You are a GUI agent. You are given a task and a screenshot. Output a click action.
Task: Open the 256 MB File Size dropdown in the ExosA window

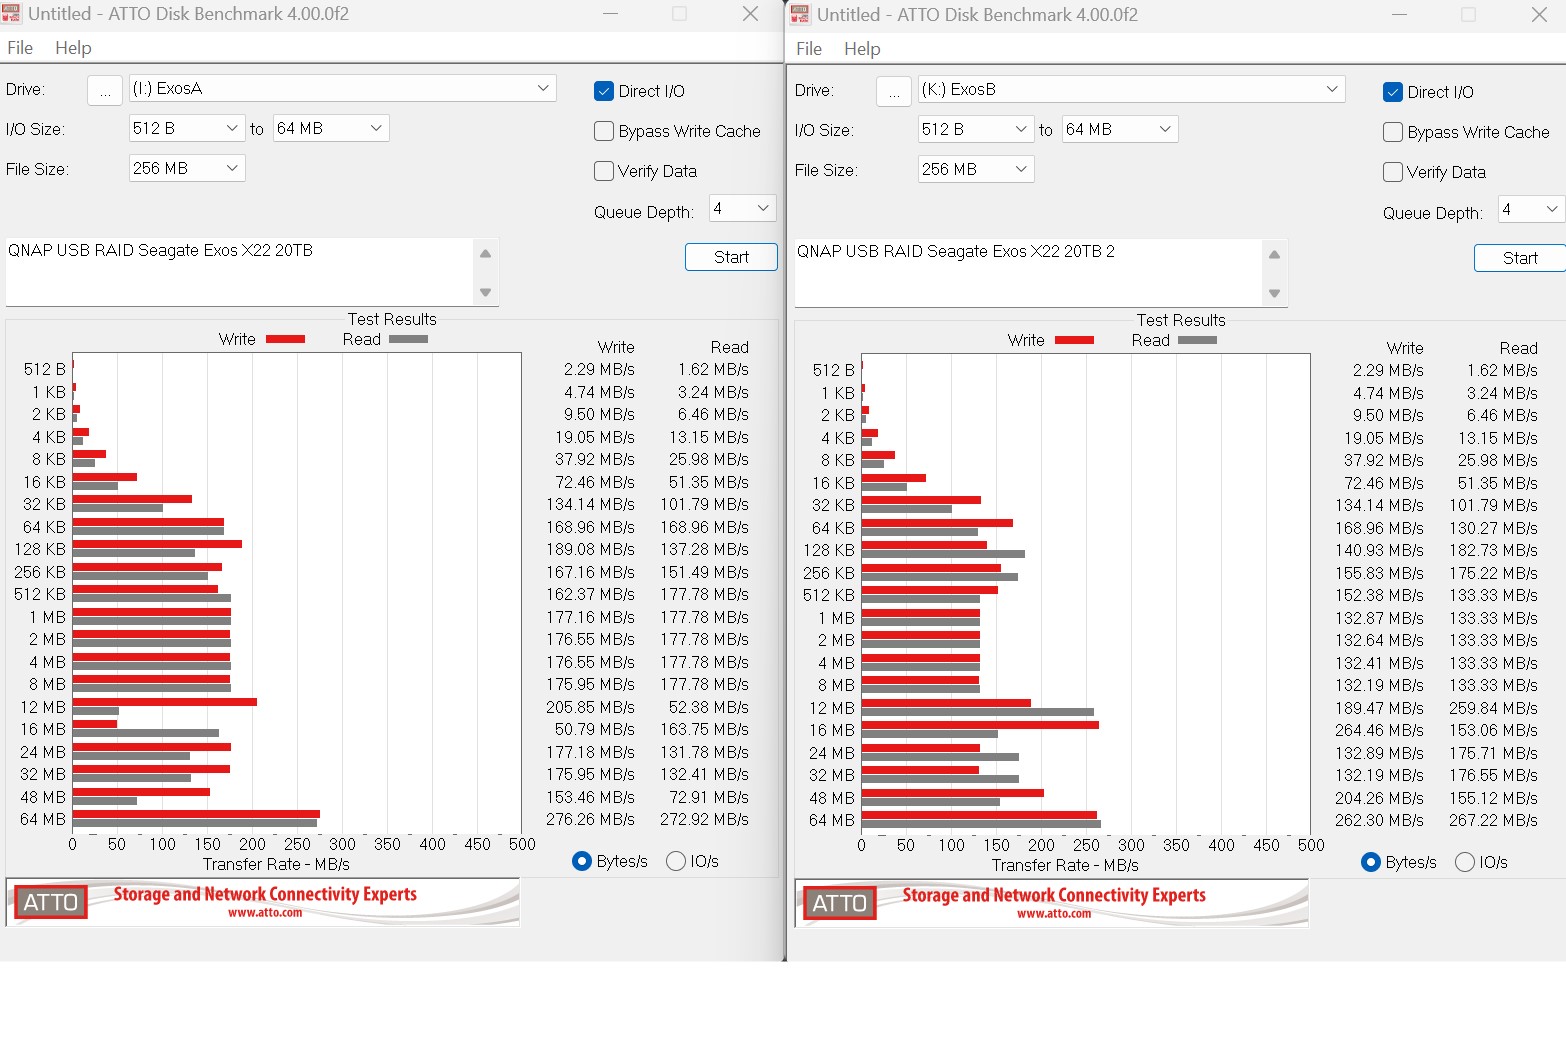(x=187, y=168)
